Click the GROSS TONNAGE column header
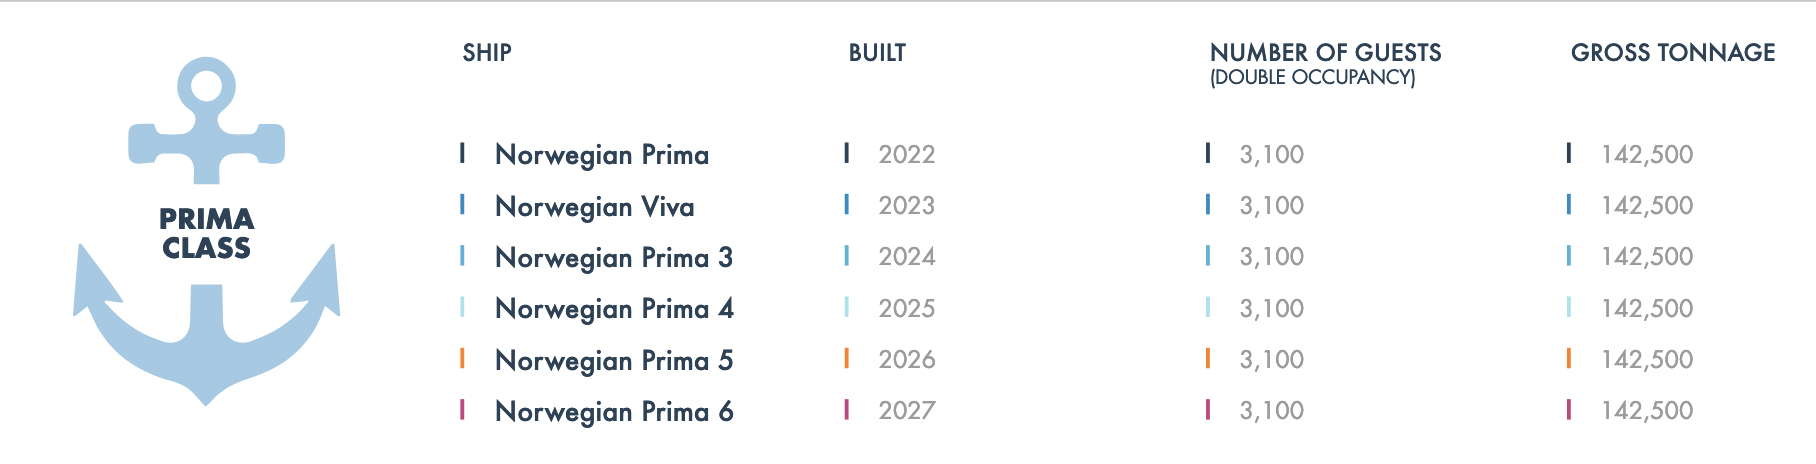This screenshot has height=464, width=1816. pyautogui.click(x=1673, y=53)
